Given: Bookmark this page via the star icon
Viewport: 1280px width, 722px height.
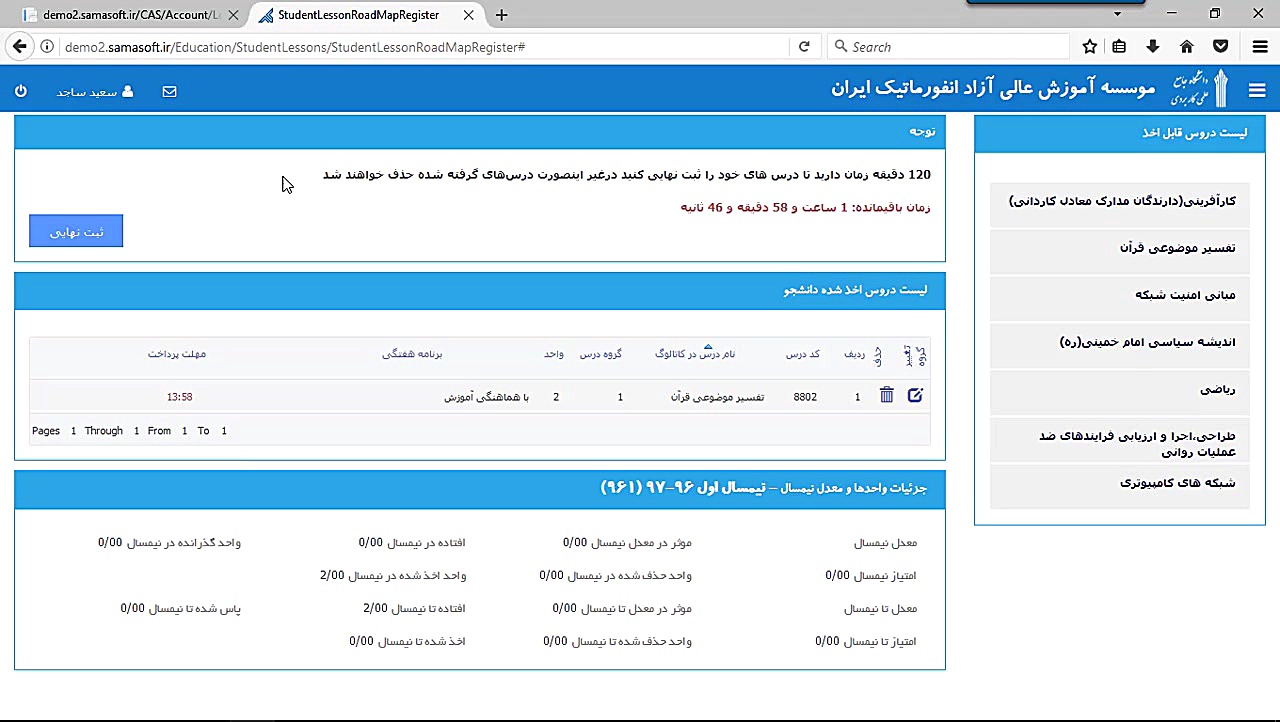Looking at the screenshot, I should point(1089,46).
